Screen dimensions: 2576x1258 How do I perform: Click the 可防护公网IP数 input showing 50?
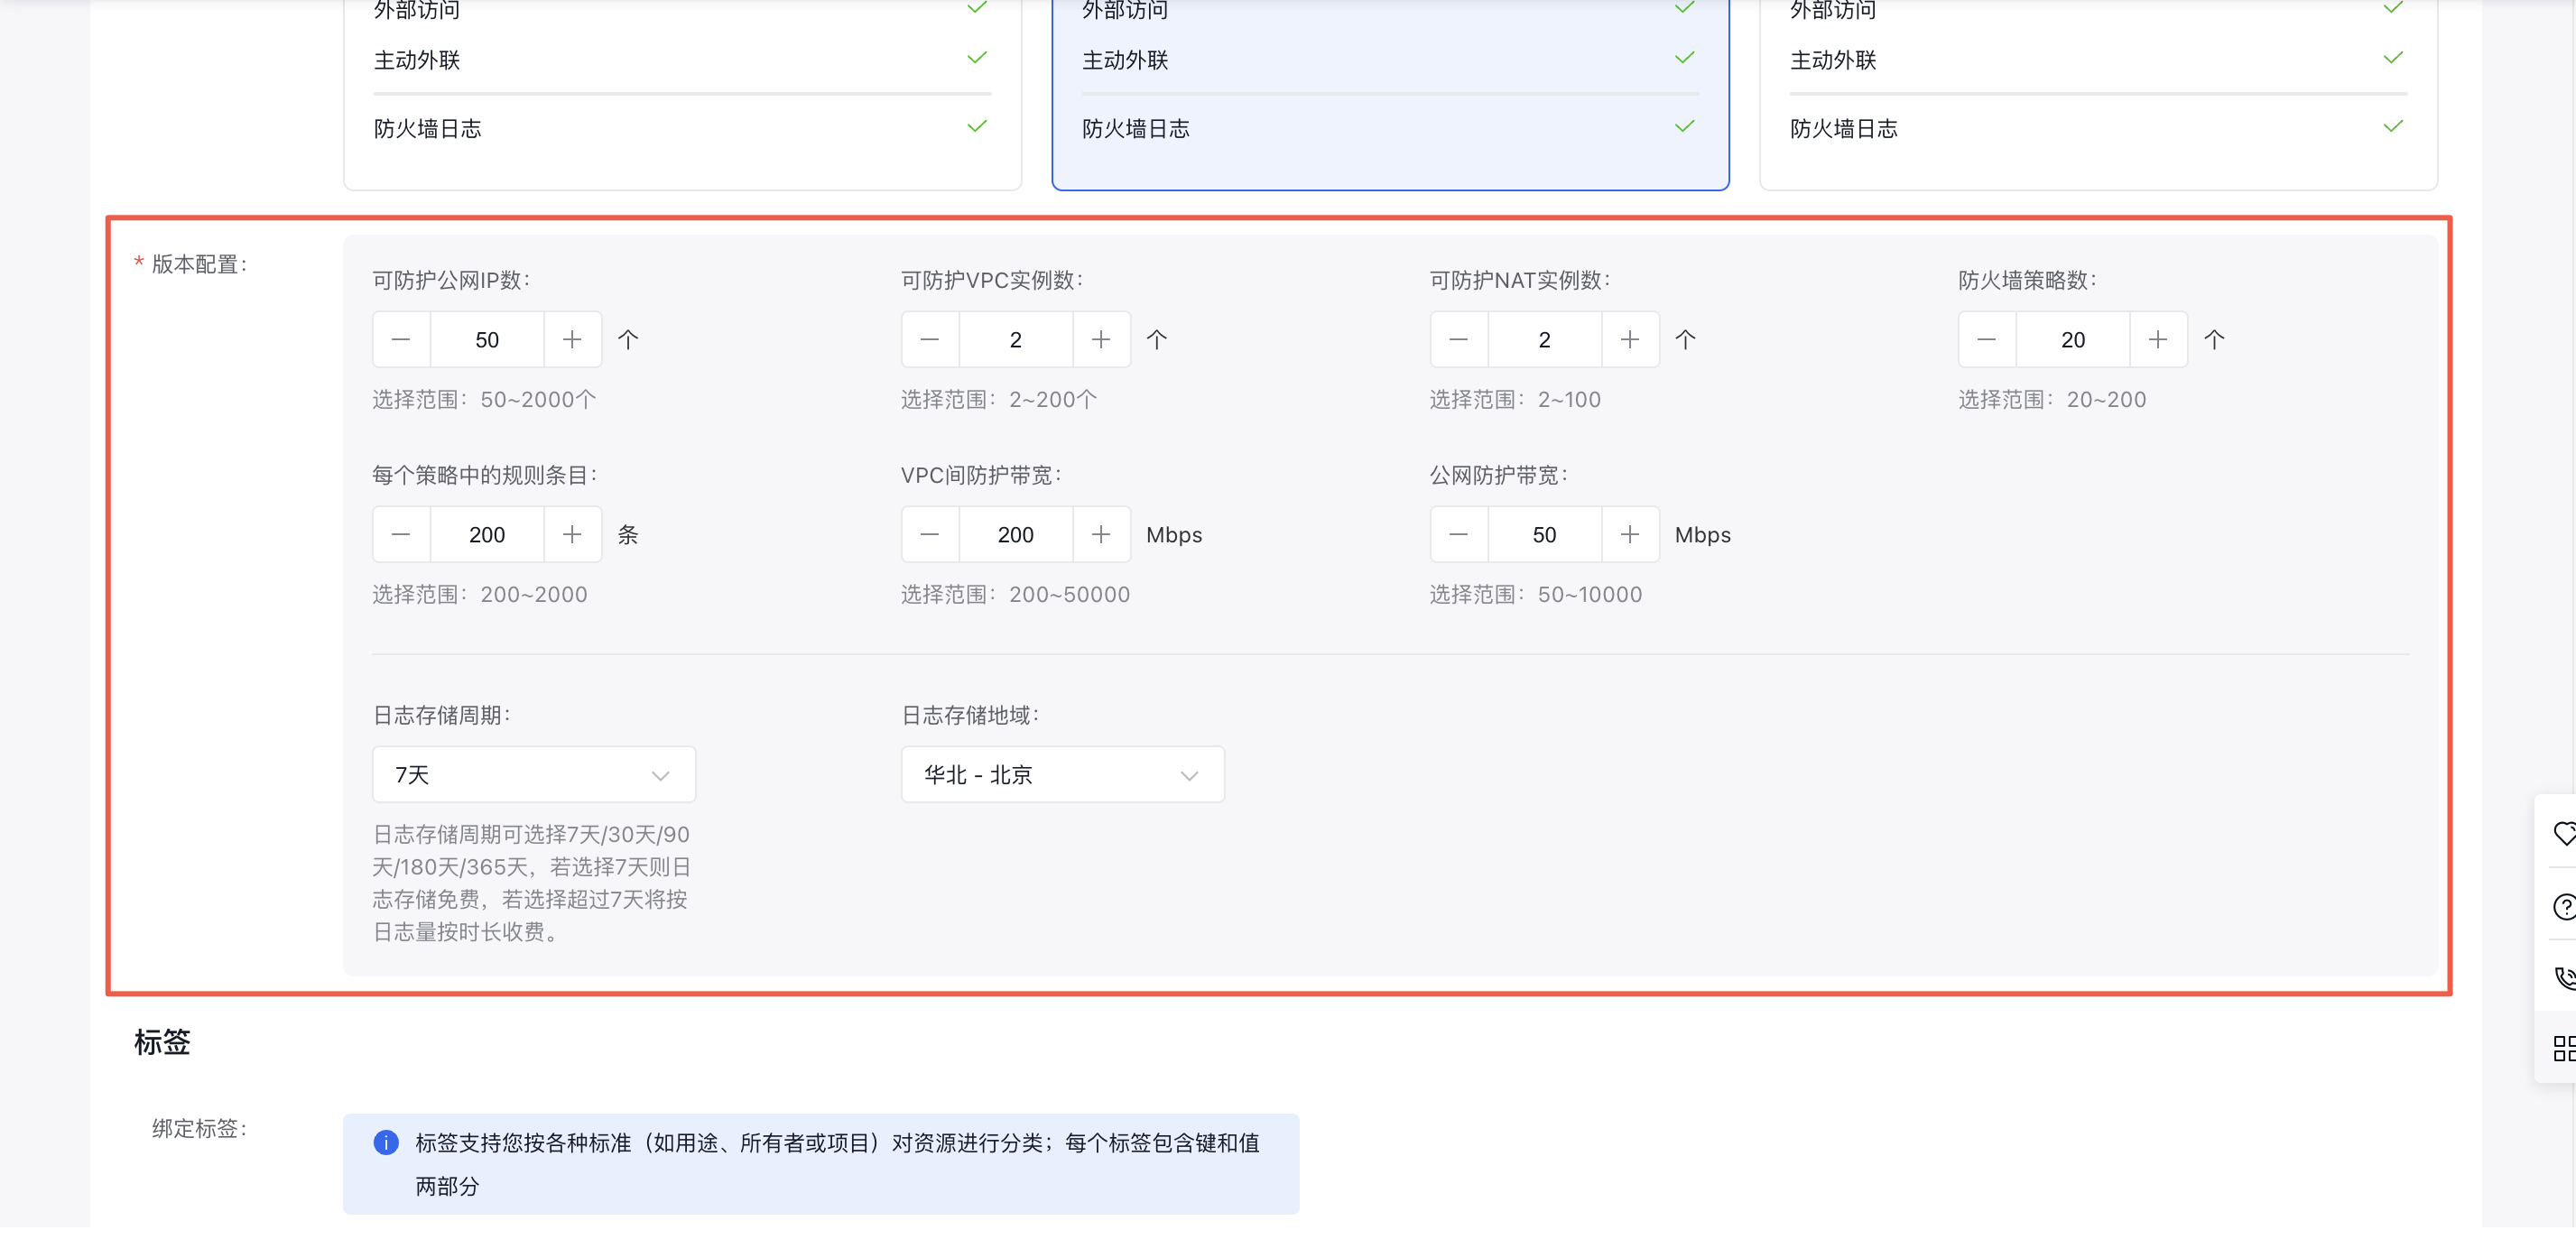[487, 340]
